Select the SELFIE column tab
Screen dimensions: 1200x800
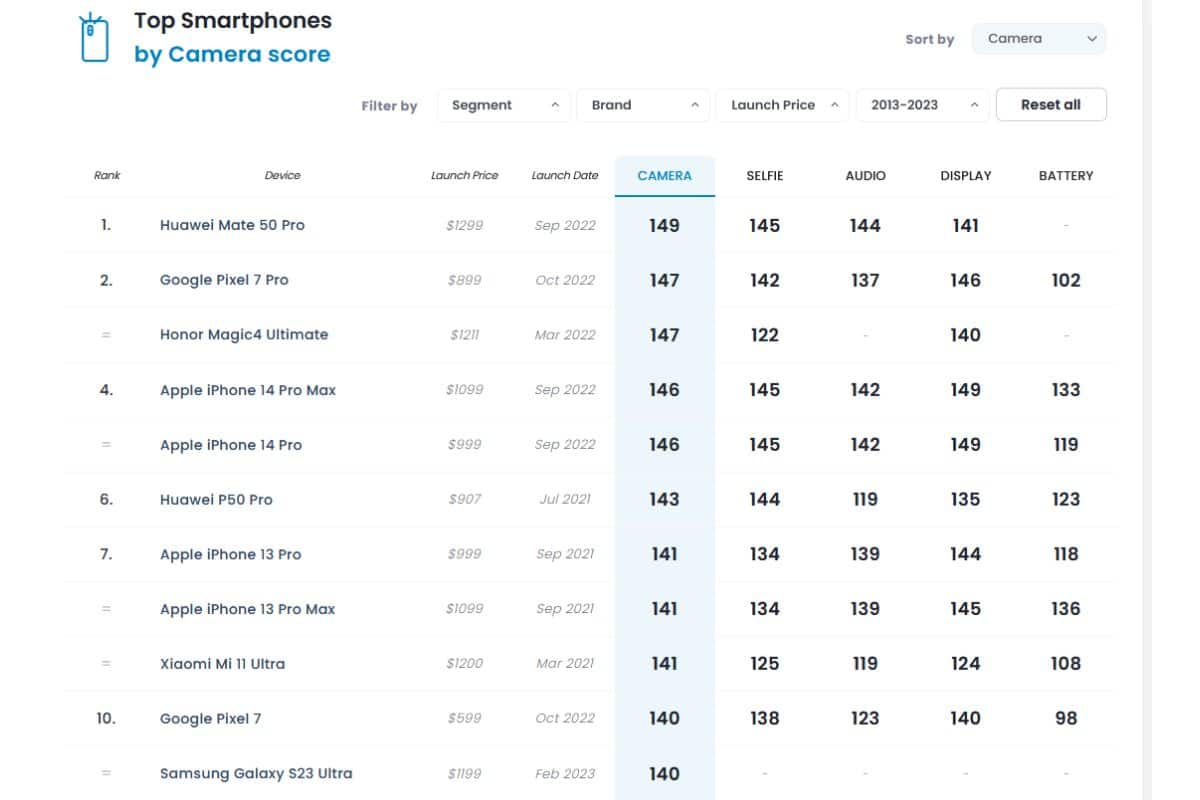point(765,176)
